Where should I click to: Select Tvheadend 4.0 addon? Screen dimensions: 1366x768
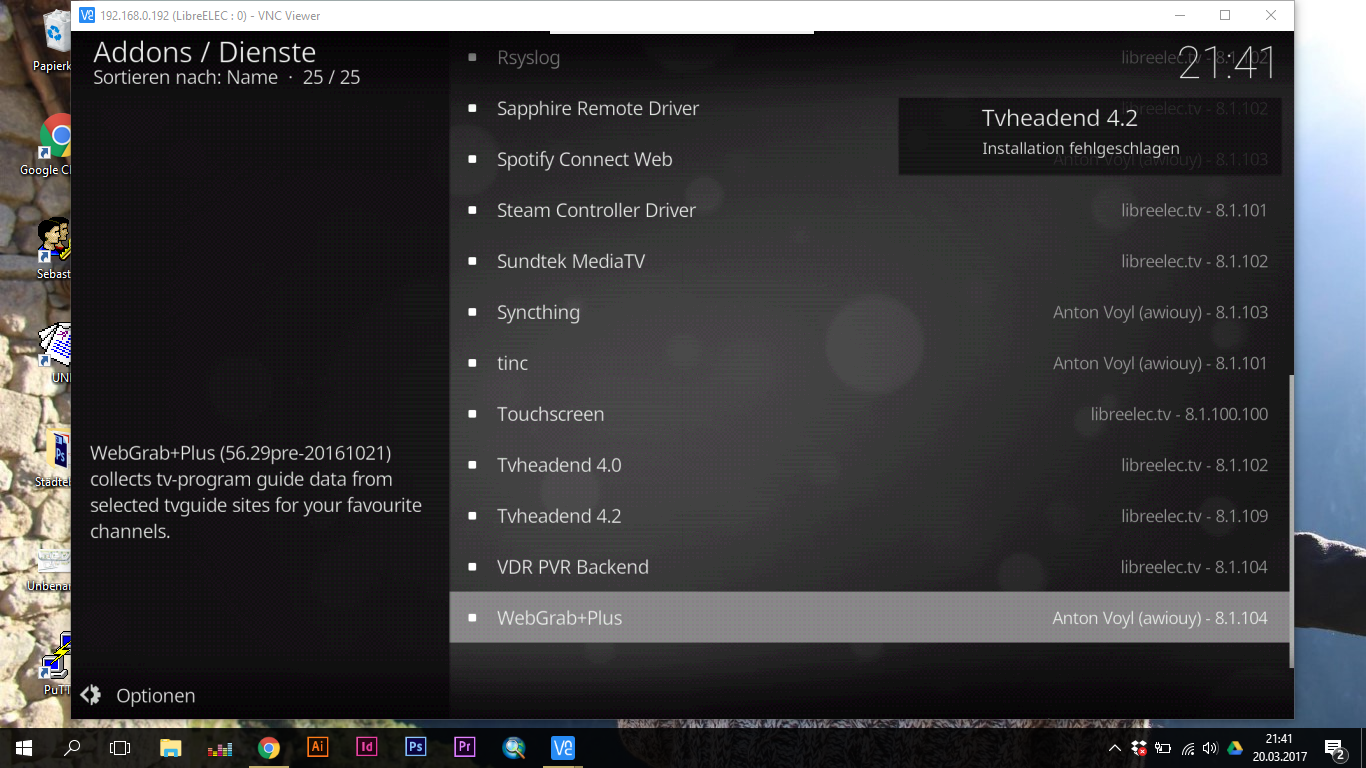pyautogui.click(x=869, y=465)
